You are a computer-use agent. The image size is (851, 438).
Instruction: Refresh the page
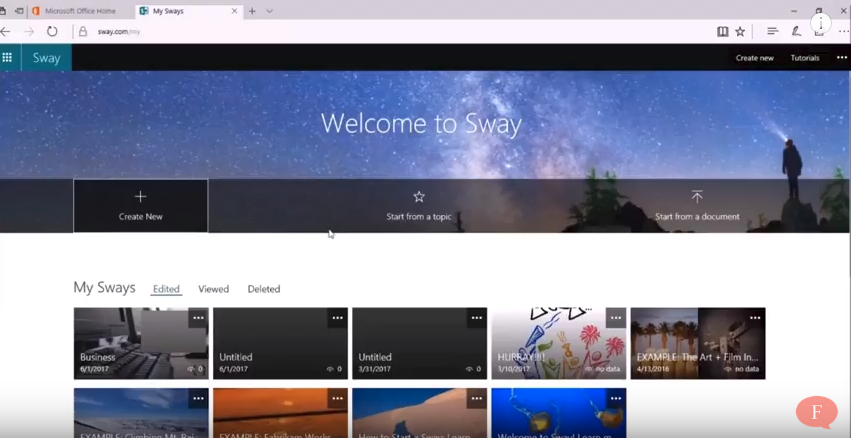(52, 31)
